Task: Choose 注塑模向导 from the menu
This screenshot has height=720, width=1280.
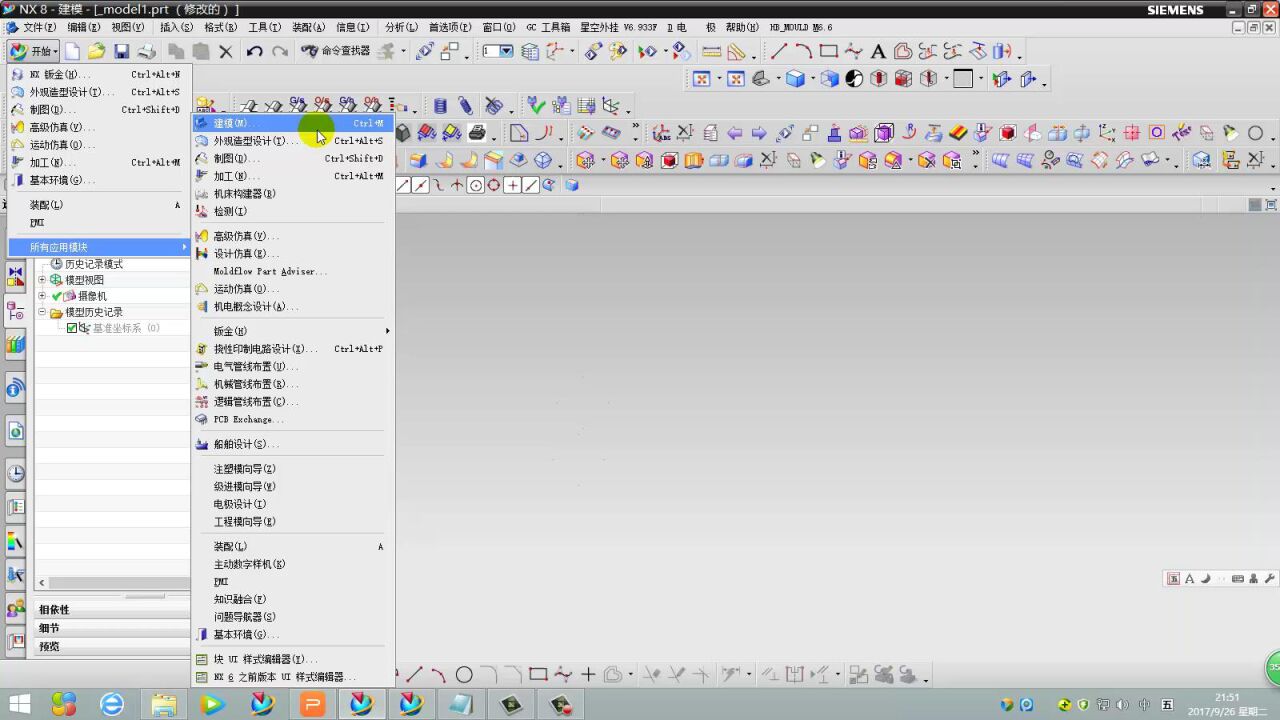Action: (245, 469)
